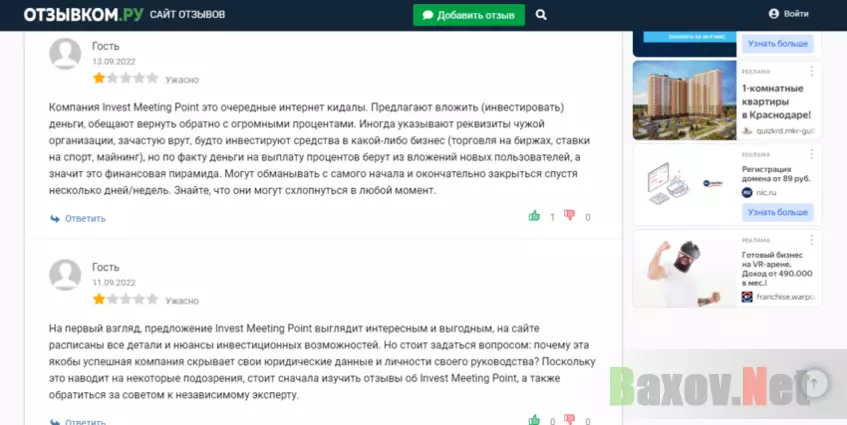Screen dimensions: 847x425
Task: Open the three-dot menu on apartments ad
Action: (x=811, y=71)
